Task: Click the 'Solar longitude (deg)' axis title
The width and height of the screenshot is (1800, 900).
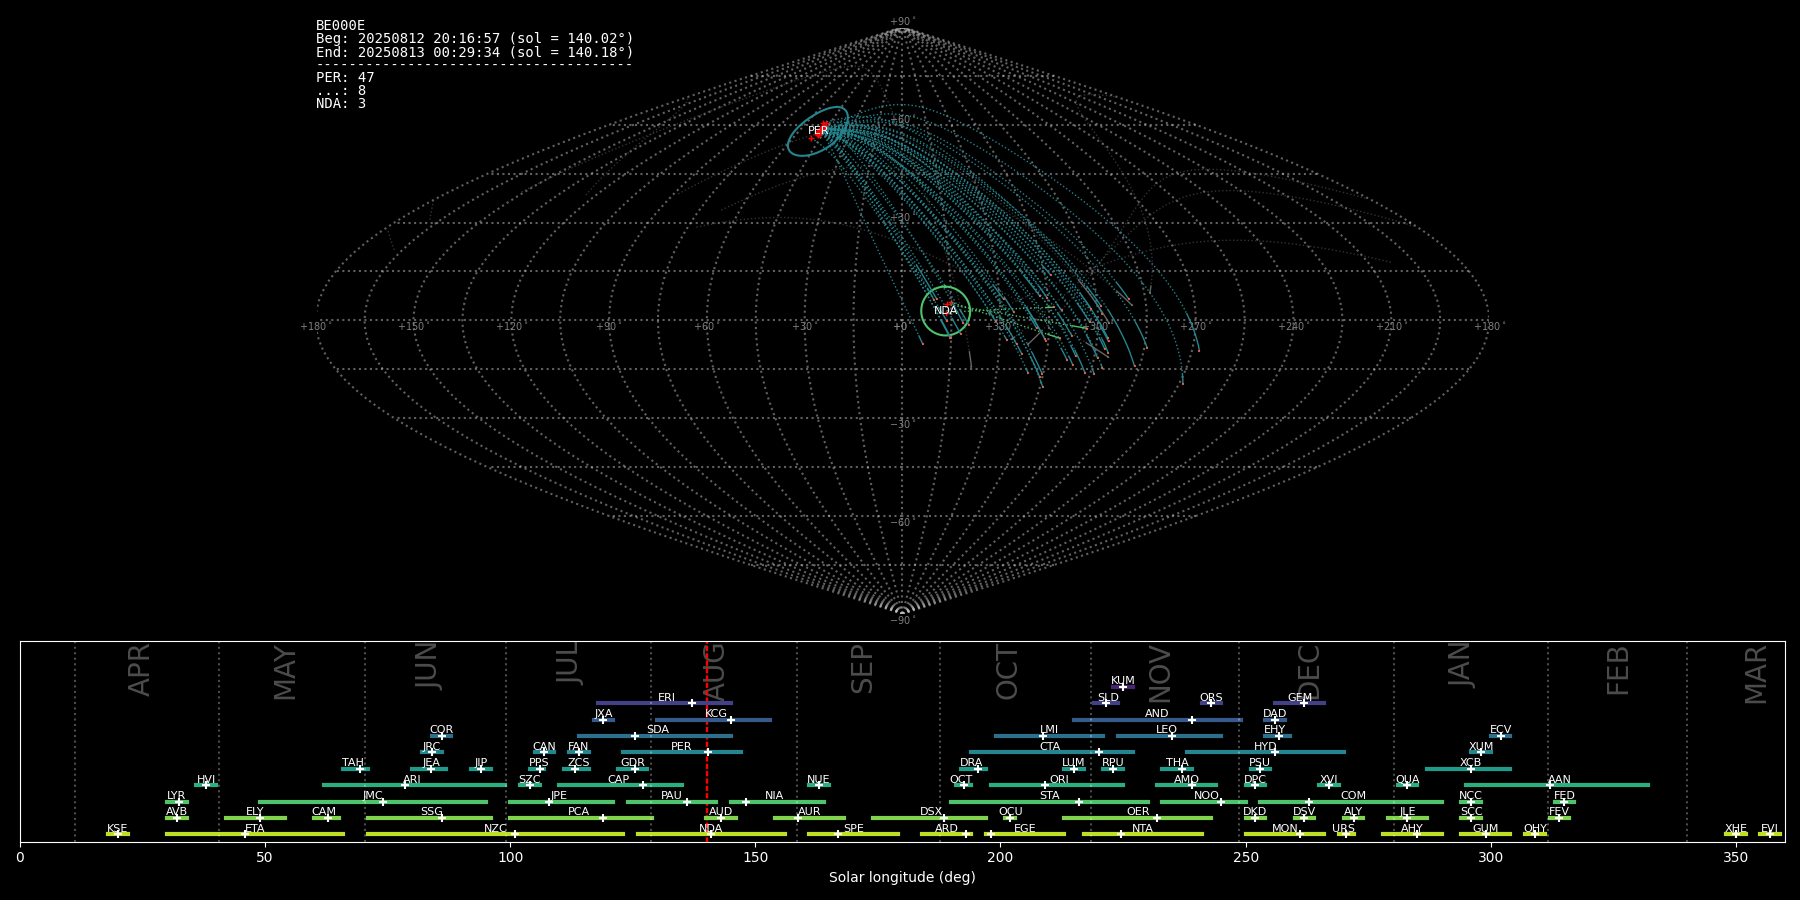Action: 902,877
